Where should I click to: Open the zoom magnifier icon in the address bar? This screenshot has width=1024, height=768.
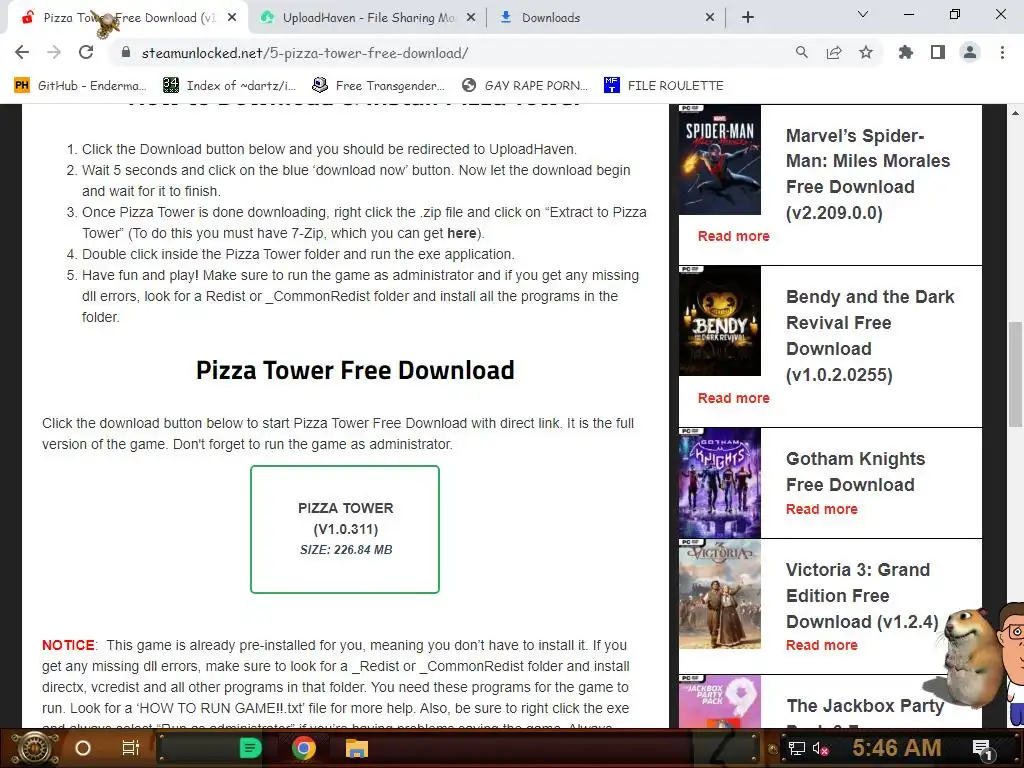[x=801, y=53]
